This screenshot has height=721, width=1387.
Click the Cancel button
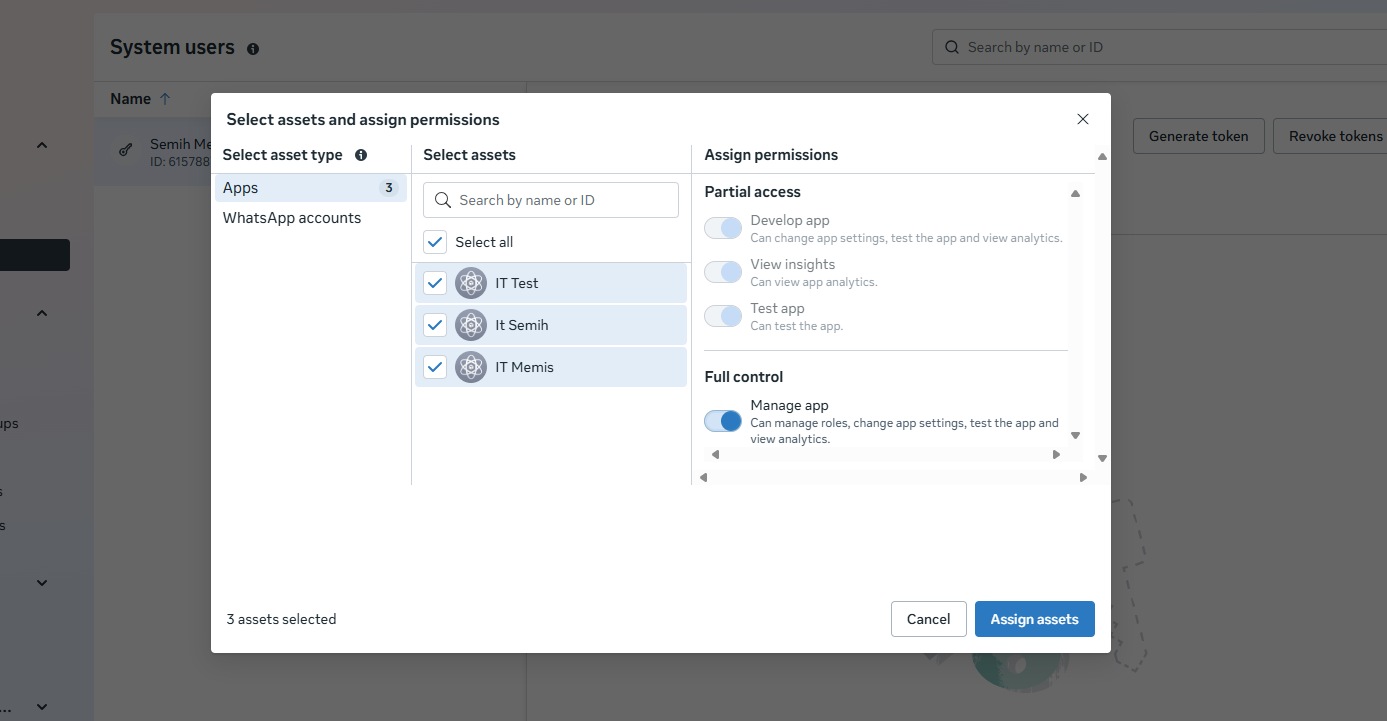[x=928, y=619]
